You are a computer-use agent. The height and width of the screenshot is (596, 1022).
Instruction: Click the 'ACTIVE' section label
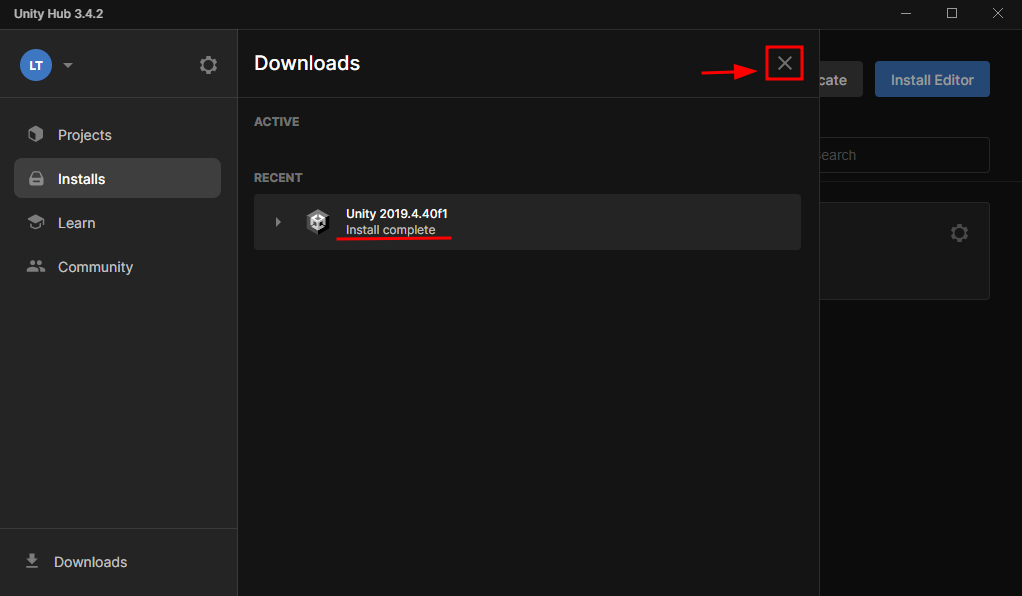click(277, 122)
